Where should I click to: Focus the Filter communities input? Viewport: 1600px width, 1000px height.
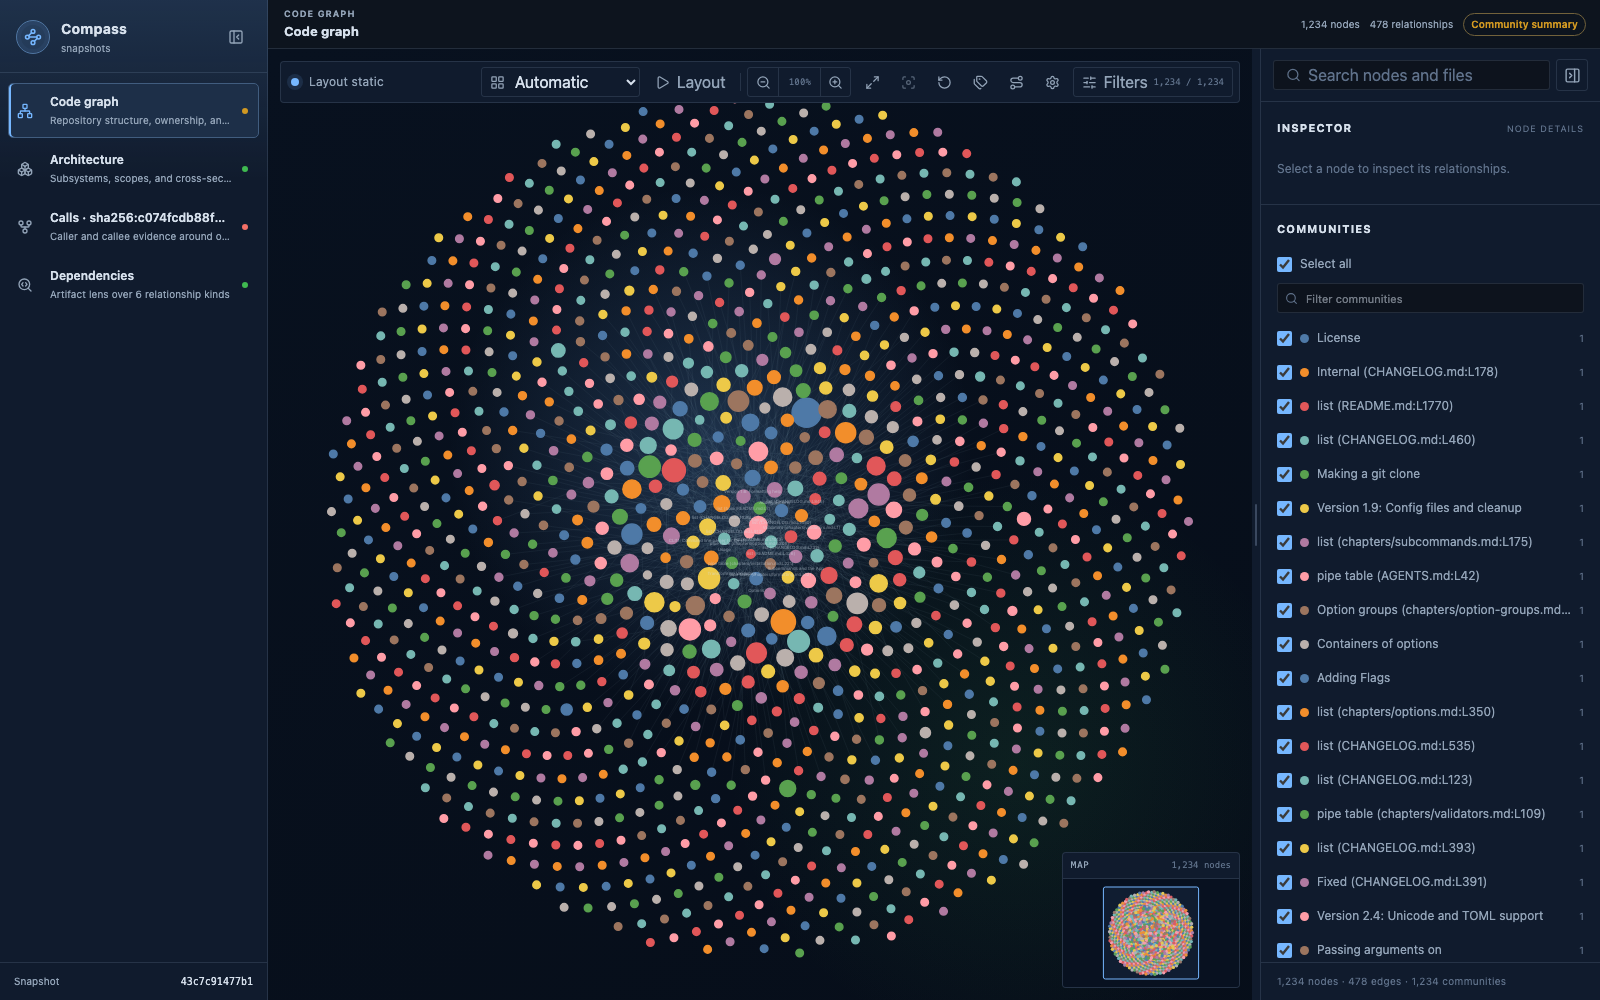click(x=1430, y=299)
